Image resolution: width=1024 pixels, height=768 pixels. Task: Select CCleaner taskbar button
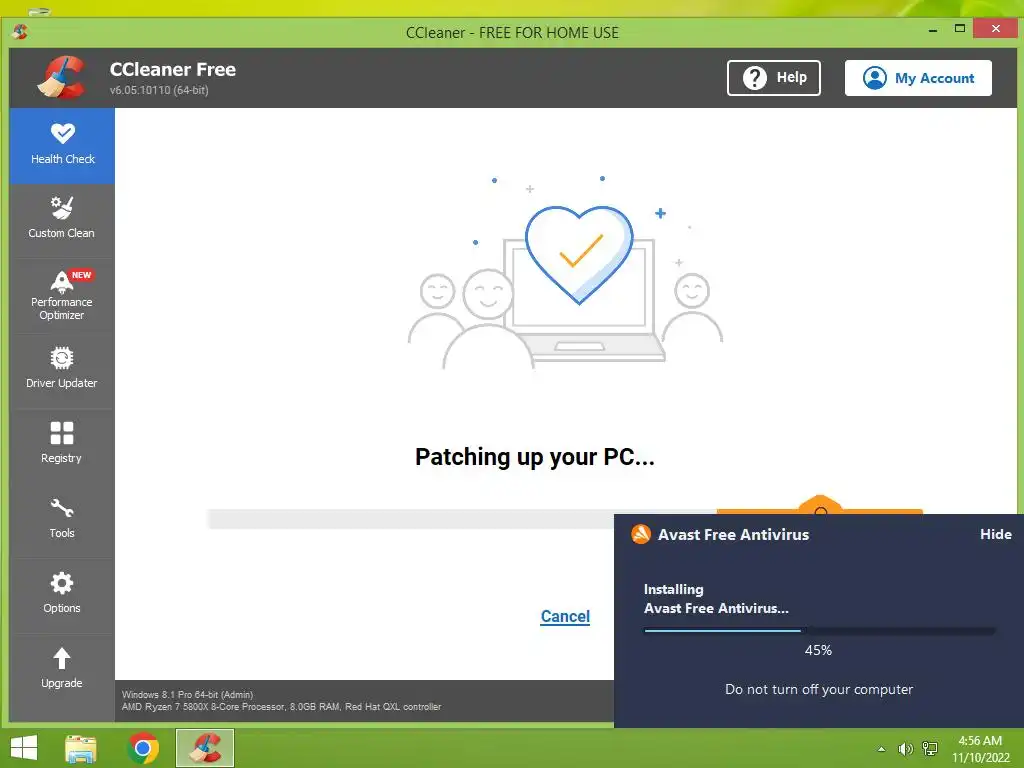pyautogui.click(x=204, y=748)
